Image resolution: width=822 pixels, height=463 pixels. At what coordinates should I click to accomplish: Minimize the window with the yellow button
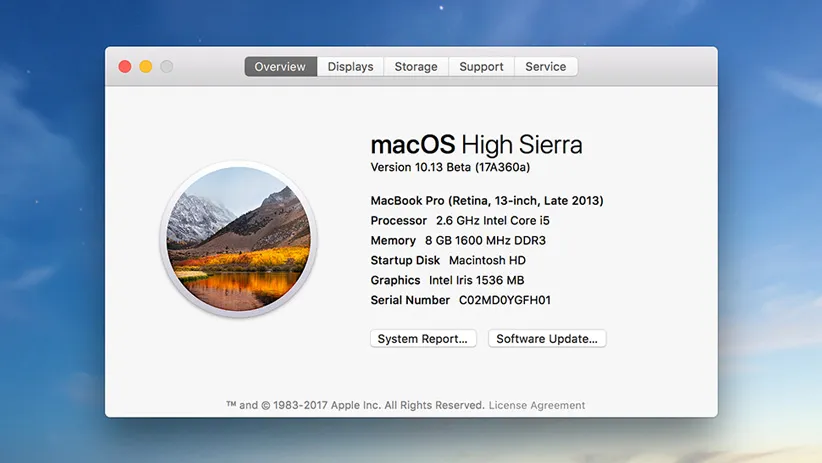pos(146,67)
